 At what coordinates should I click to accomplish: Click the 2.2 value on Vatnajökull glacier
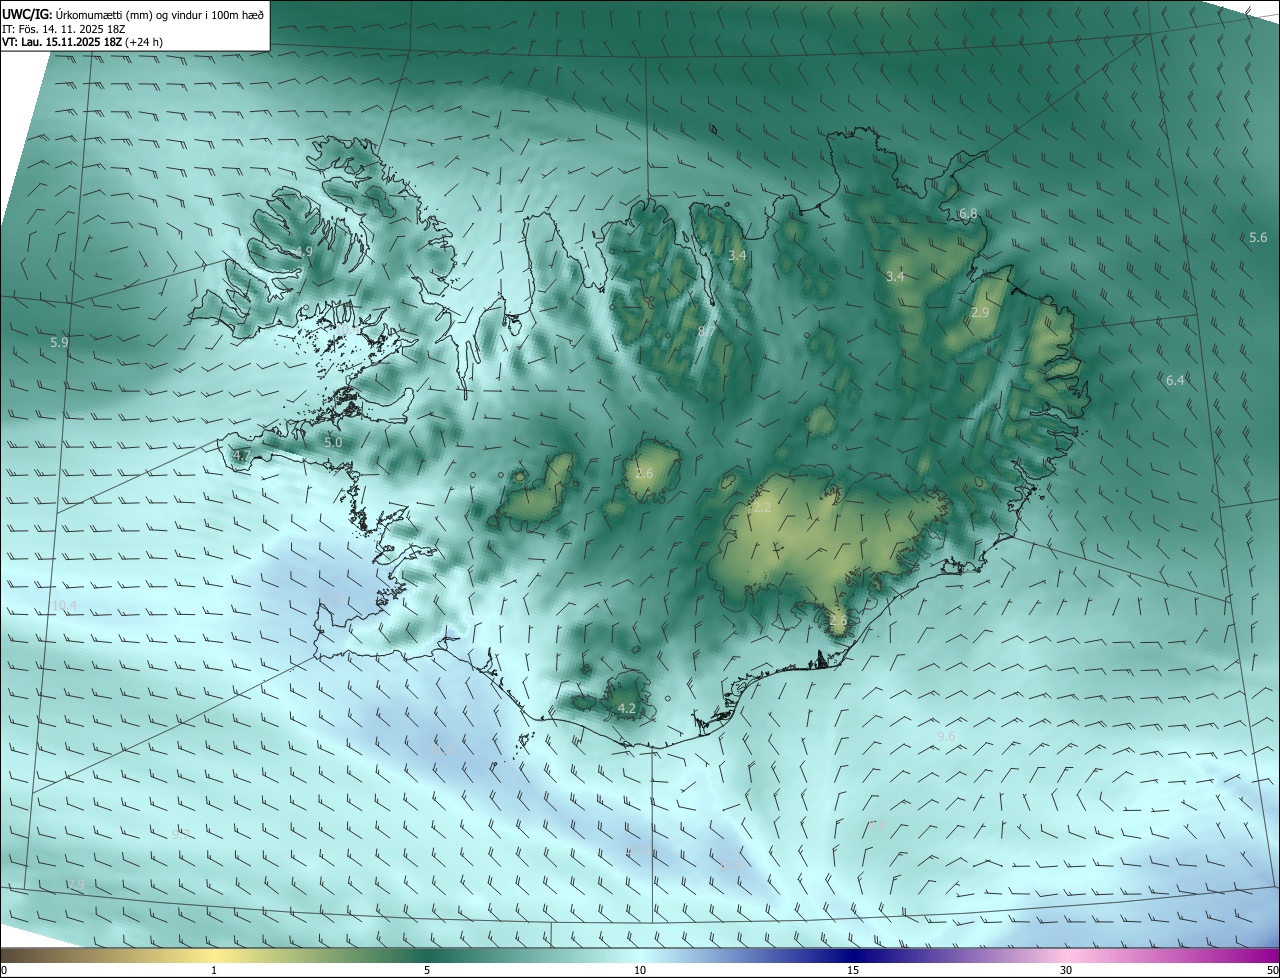point(762,508)
